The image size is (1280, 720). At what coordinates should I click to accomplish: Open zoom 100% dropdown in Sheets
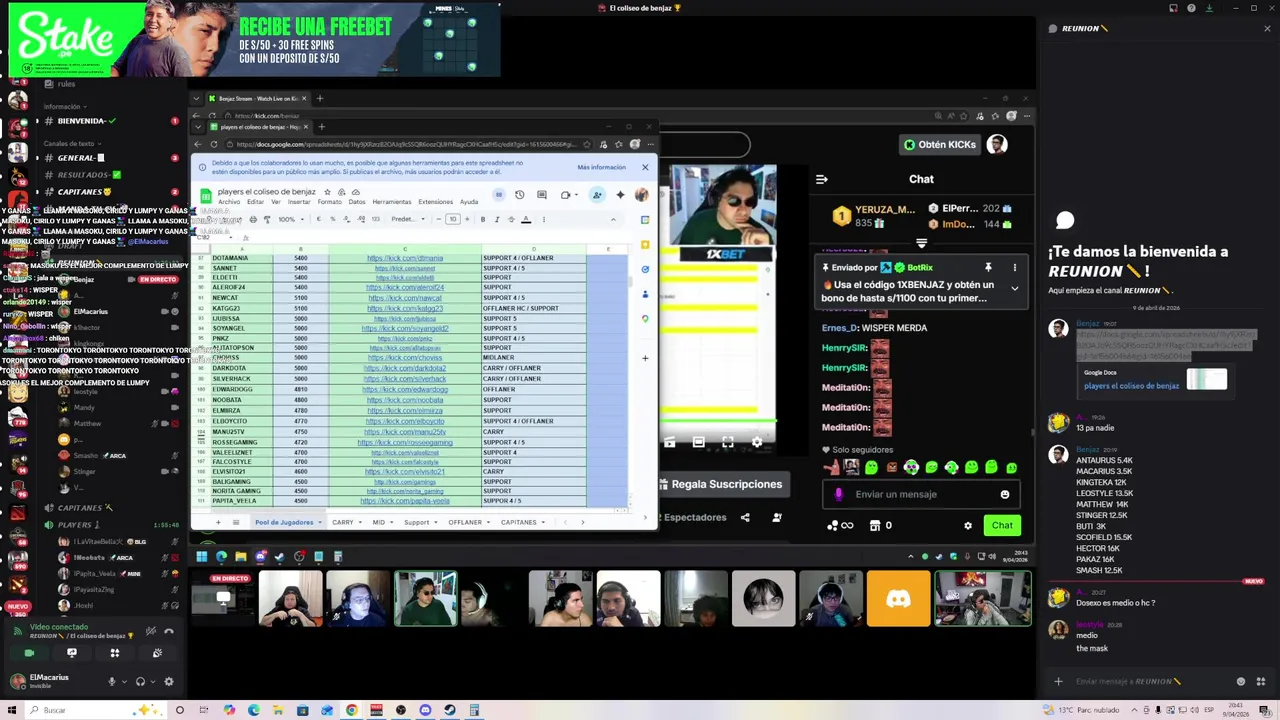(x=290, y=220)
